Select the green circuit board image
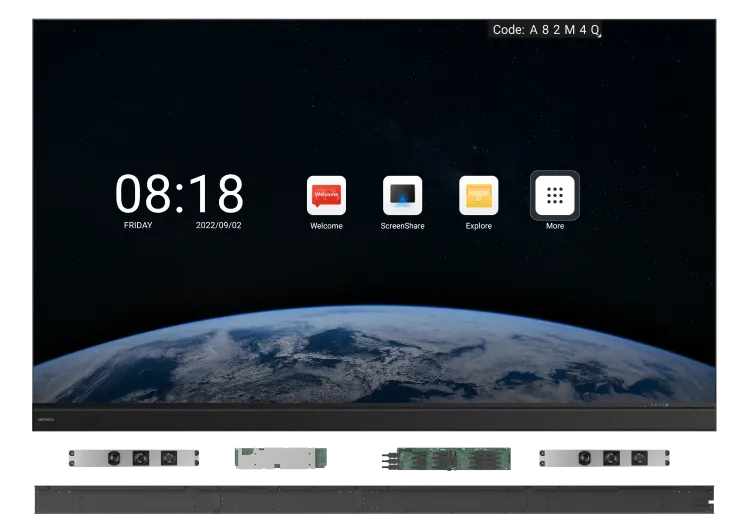 [446, 459]
